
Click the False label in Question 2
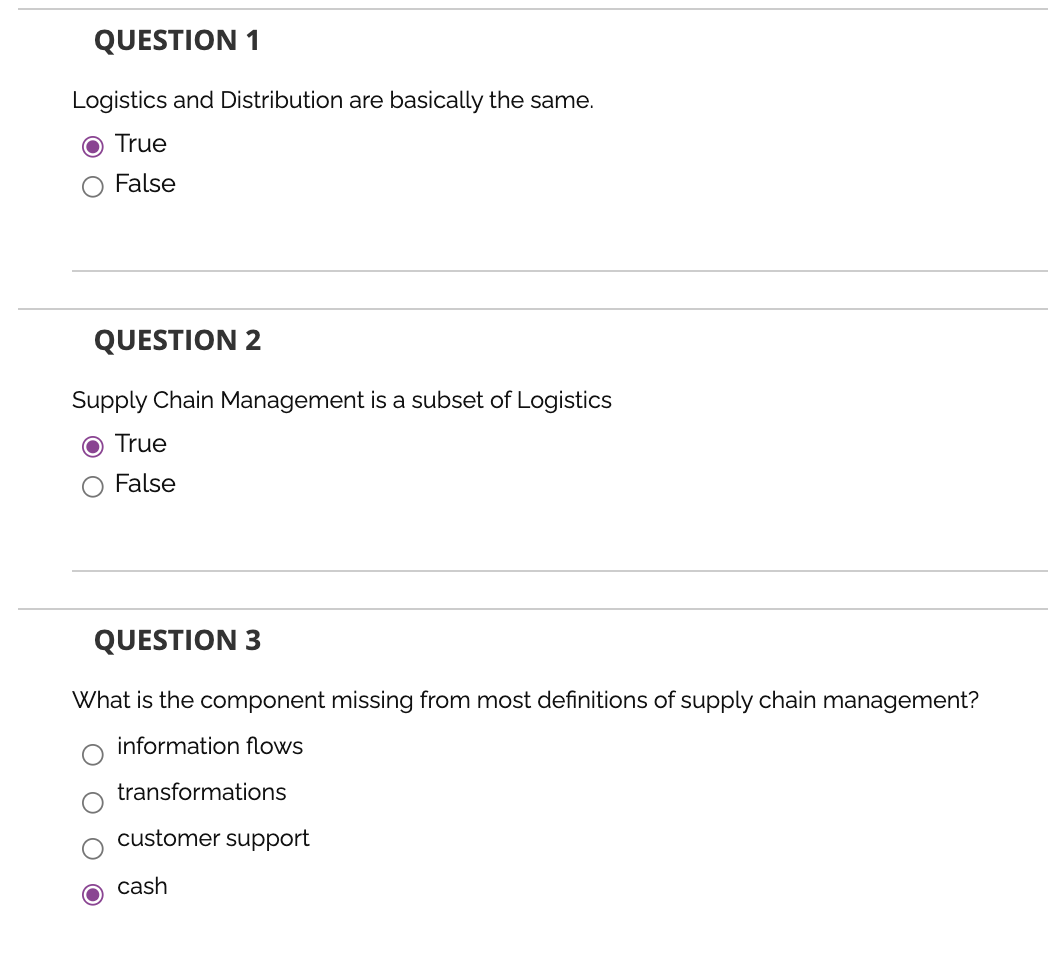pyautogui.click(x=145, y=484)
